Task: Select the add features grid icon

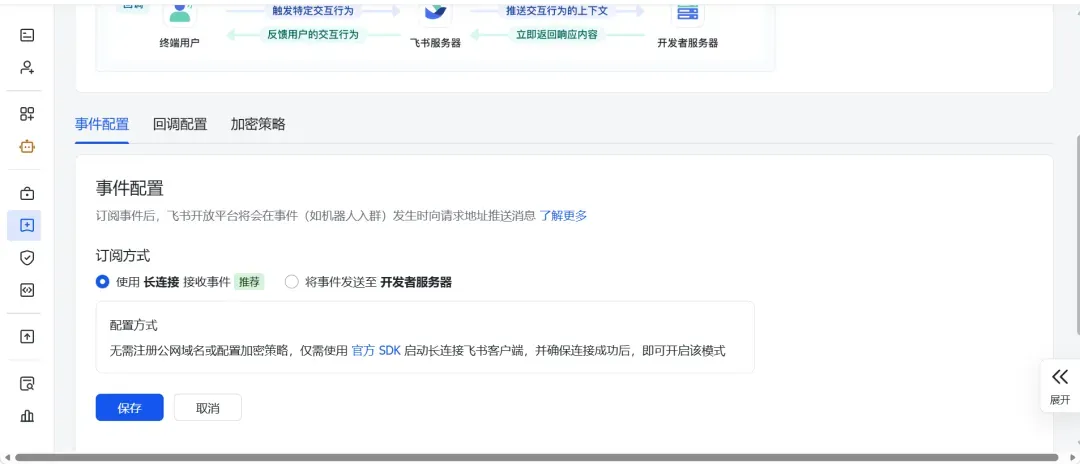Action: tap(27, 114)
